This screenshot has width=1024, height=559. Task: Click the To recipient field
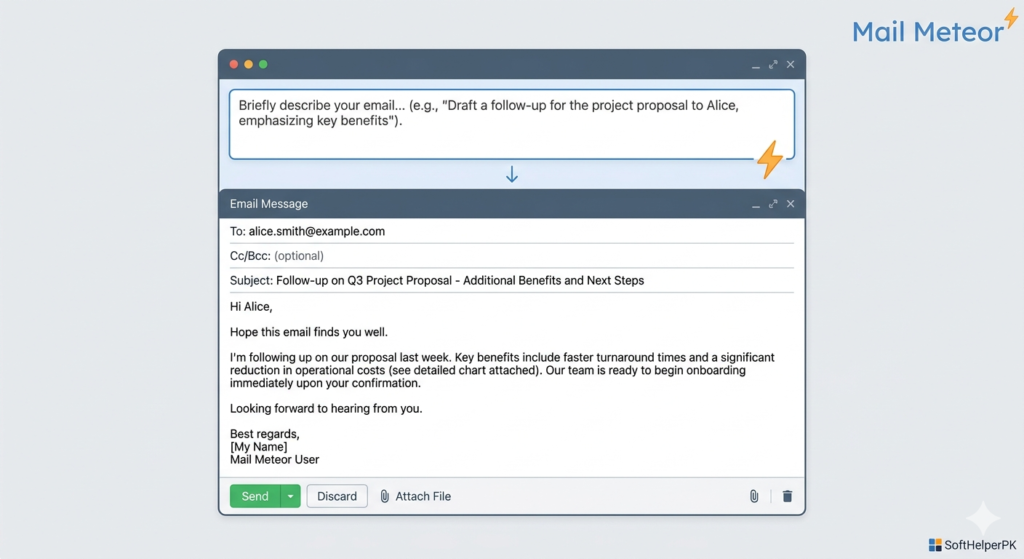[511, 231]
